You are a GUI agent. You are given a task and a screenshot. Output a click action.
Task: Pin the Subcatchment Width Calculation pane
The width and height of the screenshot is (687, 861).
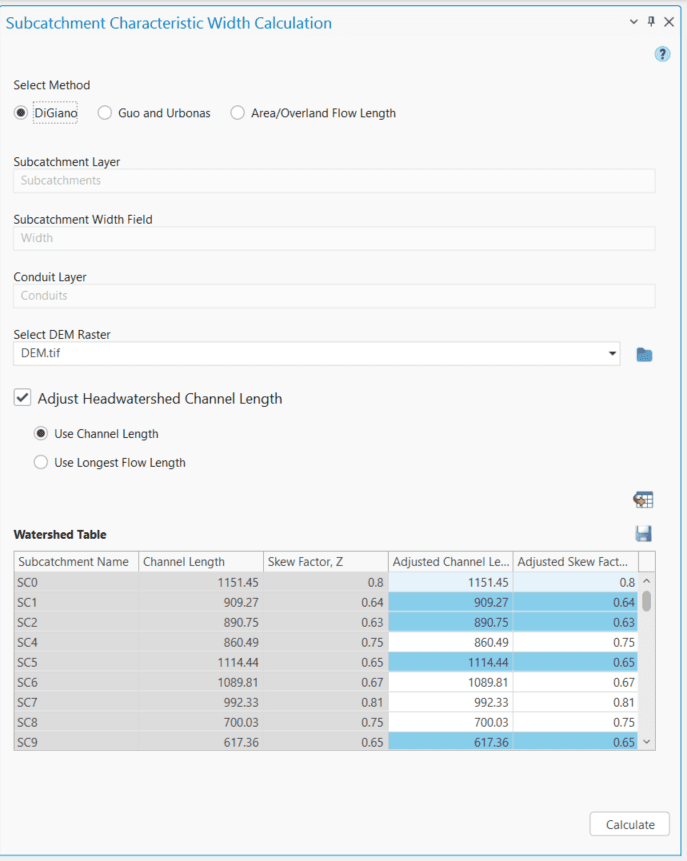pos(650,21)
